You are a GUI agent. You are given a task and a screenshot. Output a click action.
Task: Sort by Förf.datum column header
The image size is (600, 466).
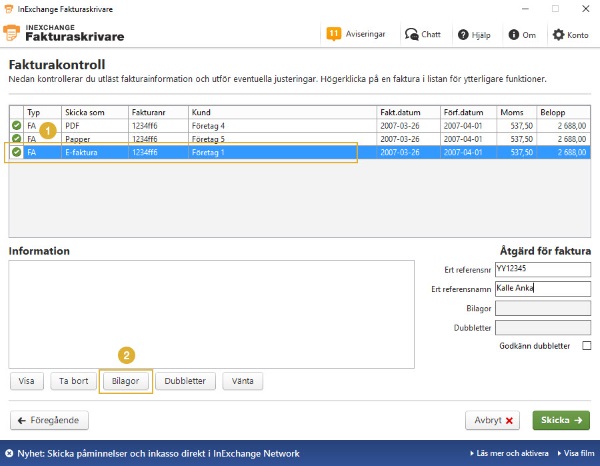tap(468, 112)
